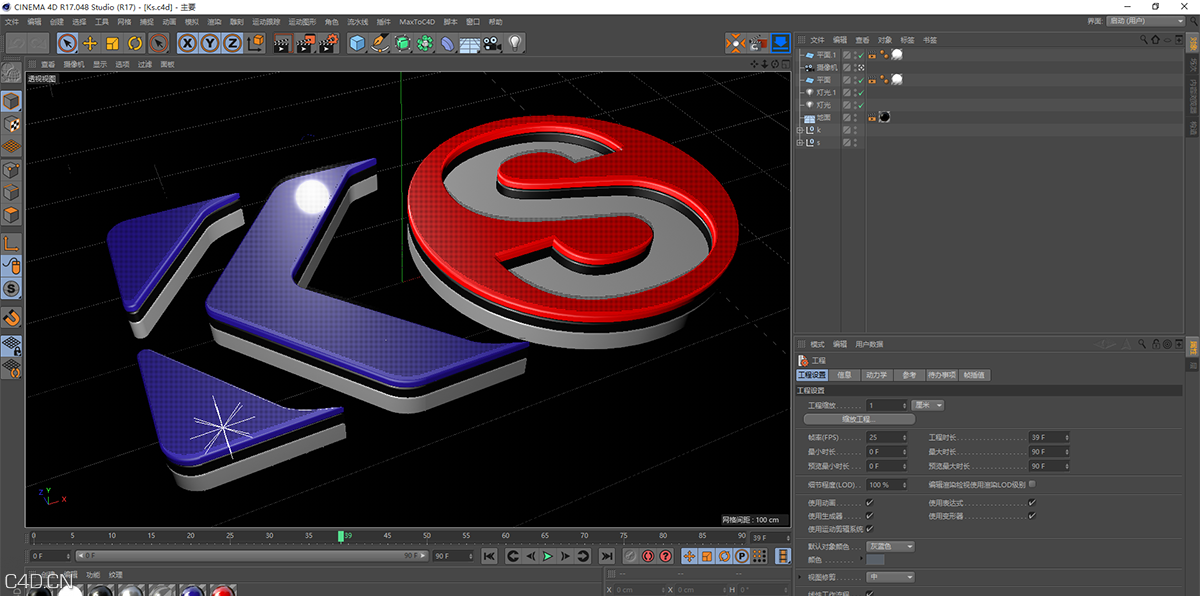Expand the k object hierarchy
1200x596 pixels.
[x=800, y=129]
